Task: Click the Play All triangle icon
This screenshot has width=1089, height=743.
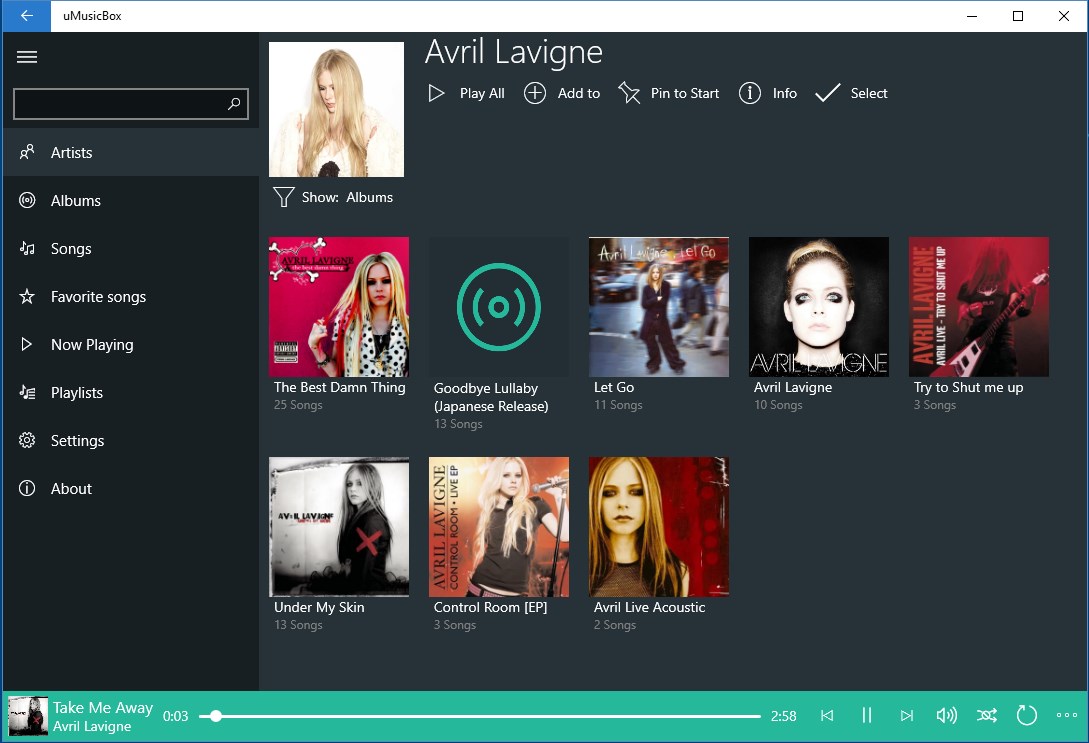Action: click(x=436, y=93)
